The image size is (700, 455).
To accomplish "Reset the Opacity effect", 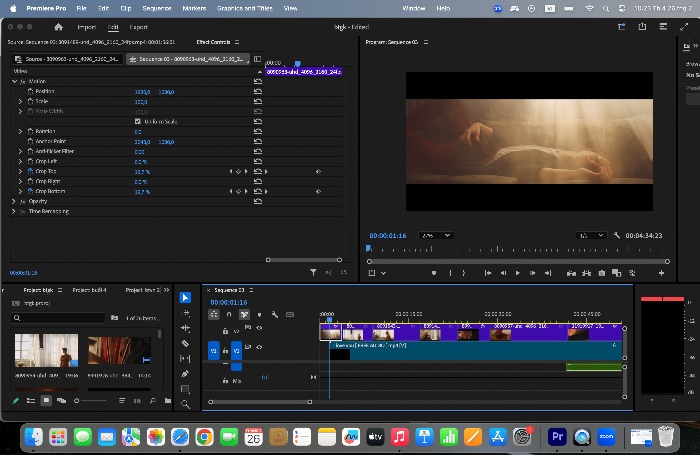I will click(258, 201).
